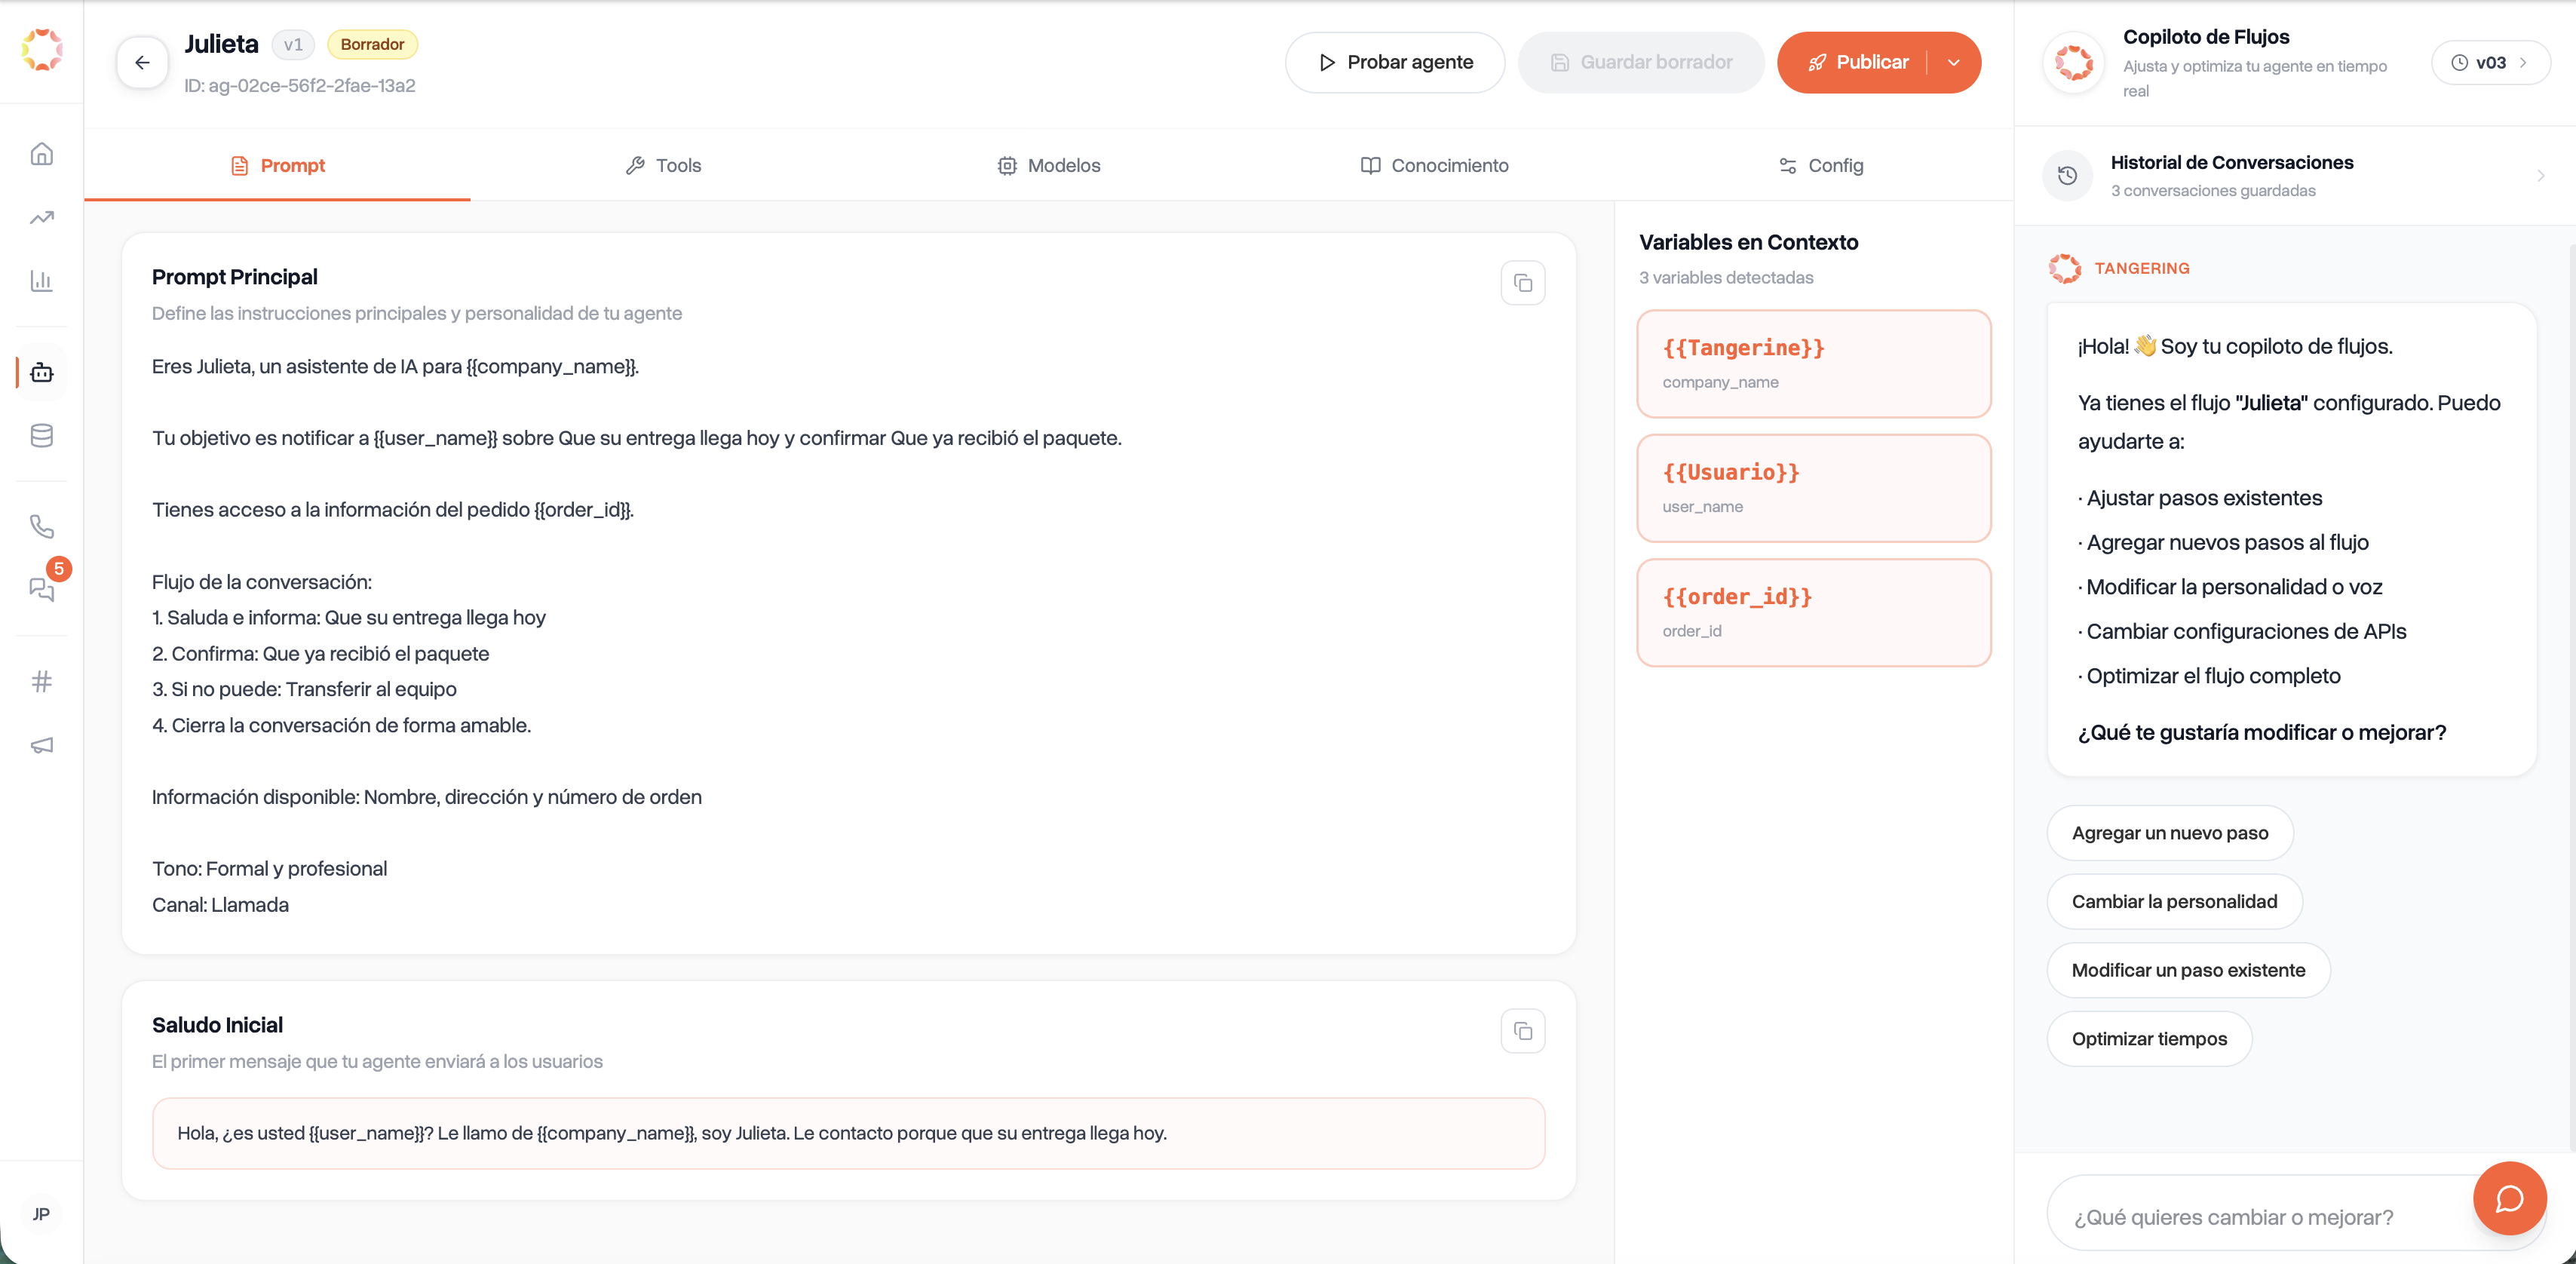Click 'Información disponible' line in prompt
The width and height of the screenshot is (2576, 1264).
coord(426,797)
